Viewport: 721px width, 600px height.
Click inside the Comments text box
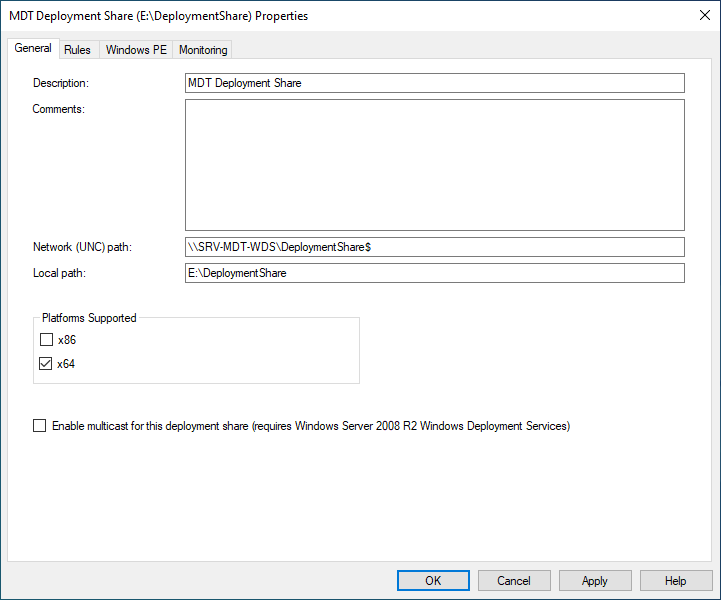pos(435,165)
